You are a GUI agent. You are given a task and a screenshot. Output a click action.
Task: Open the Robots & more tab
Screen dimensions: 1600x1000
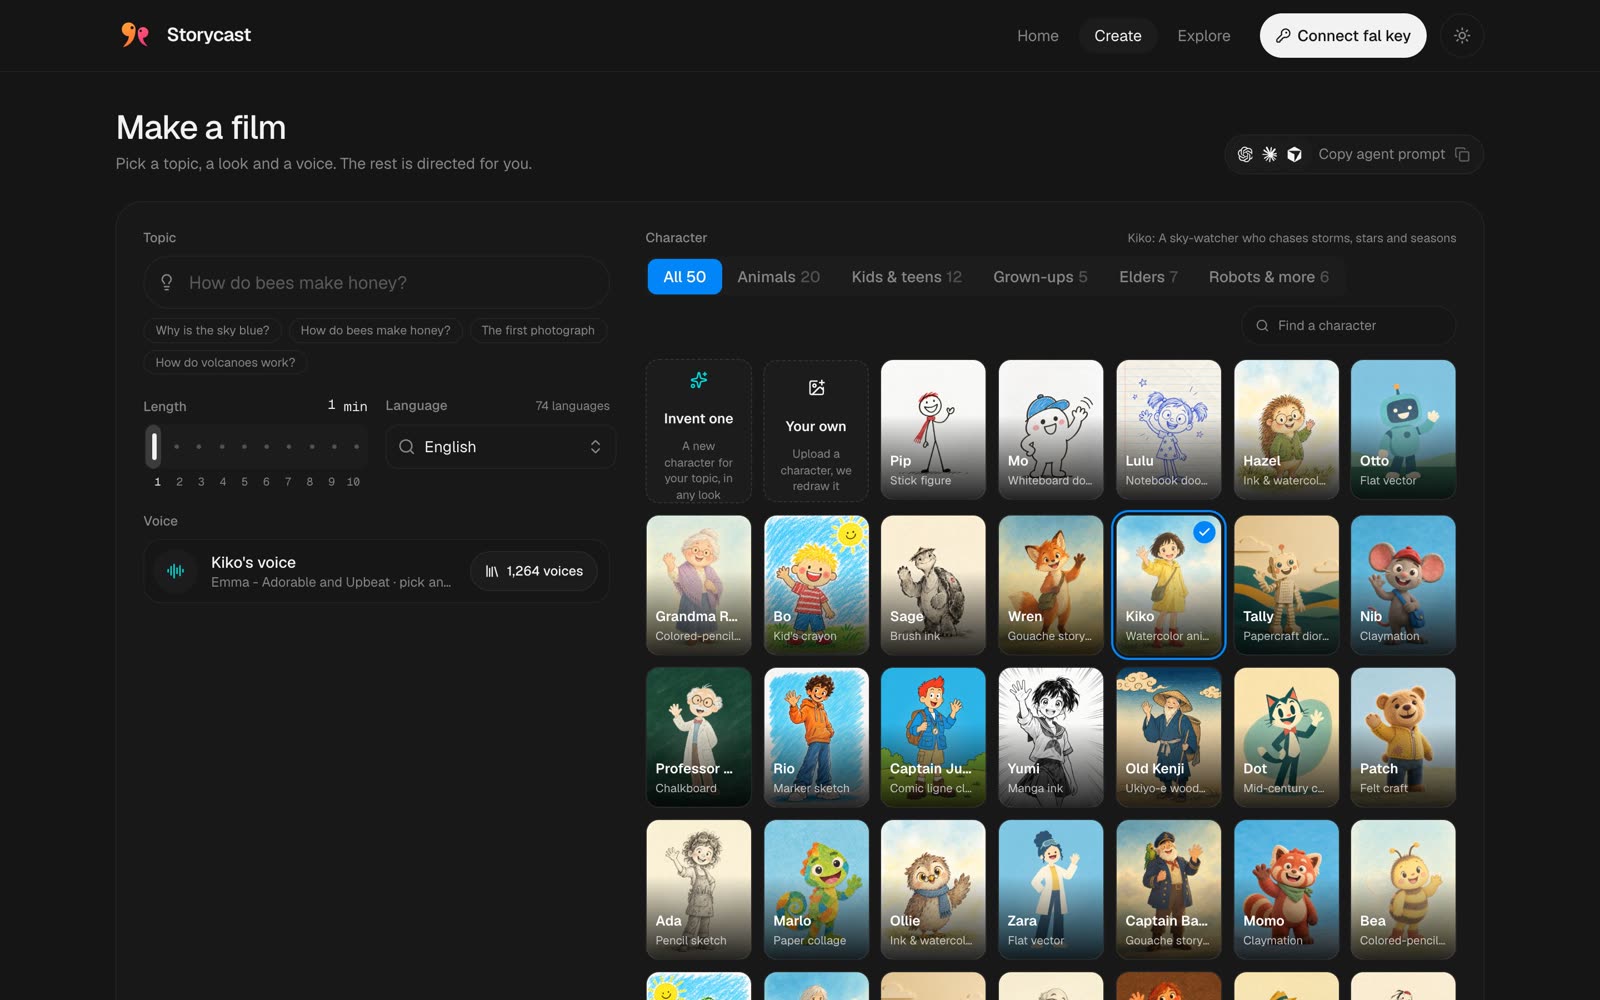tap(1269, 277)
